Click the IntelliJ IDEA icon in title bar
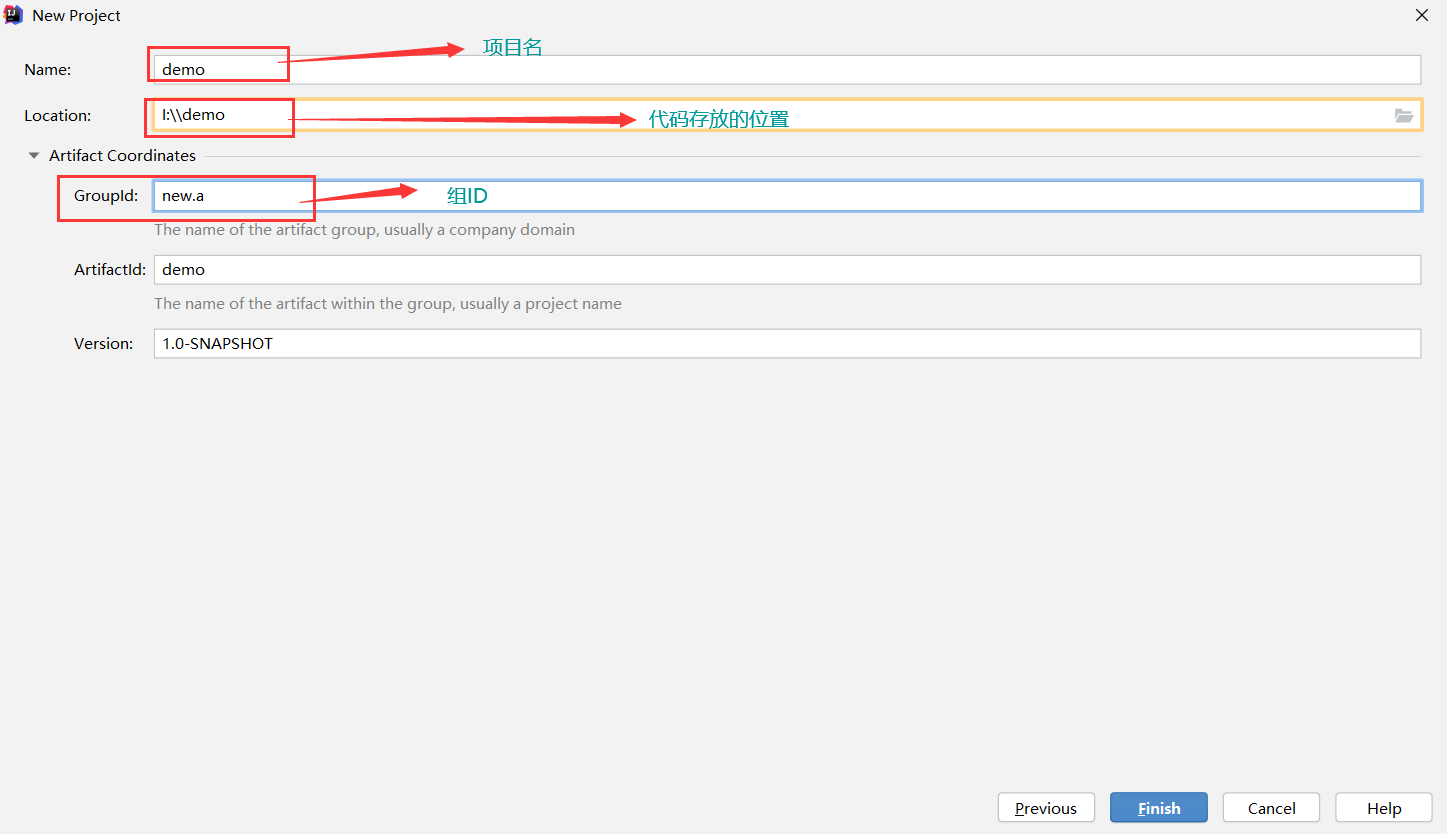 (14, 15)
